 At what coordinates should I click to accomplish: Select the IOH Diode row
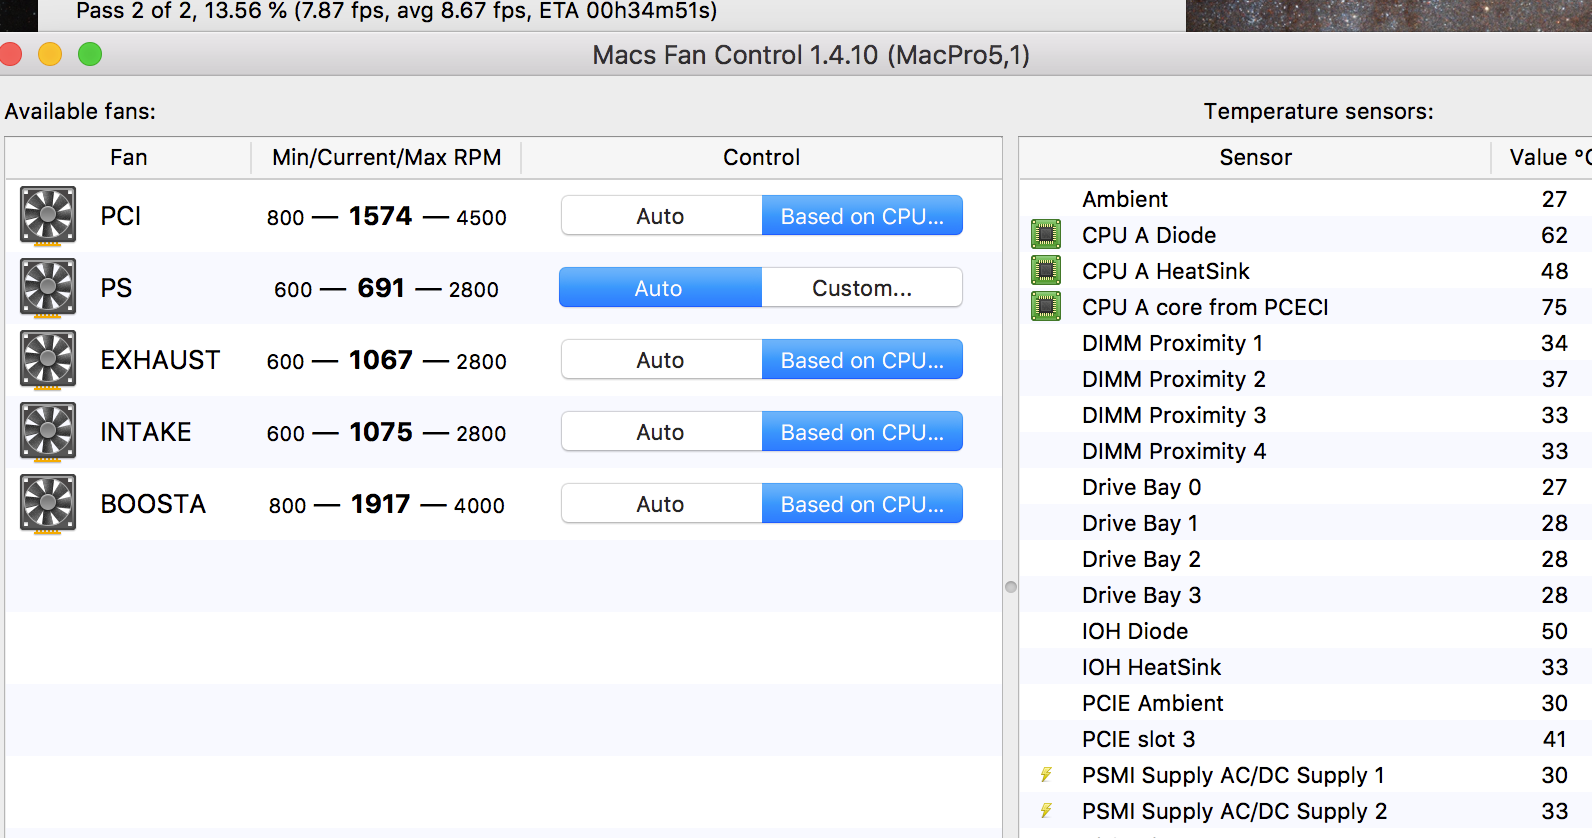(x=1306, y=631)
